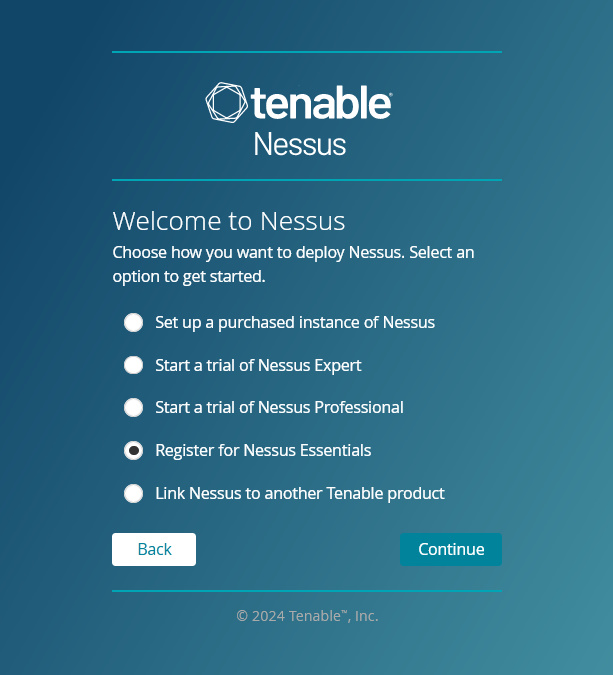Click the 'Nessus' product name under logo
The image size is (613, 675).
click(x=300, y=144)
